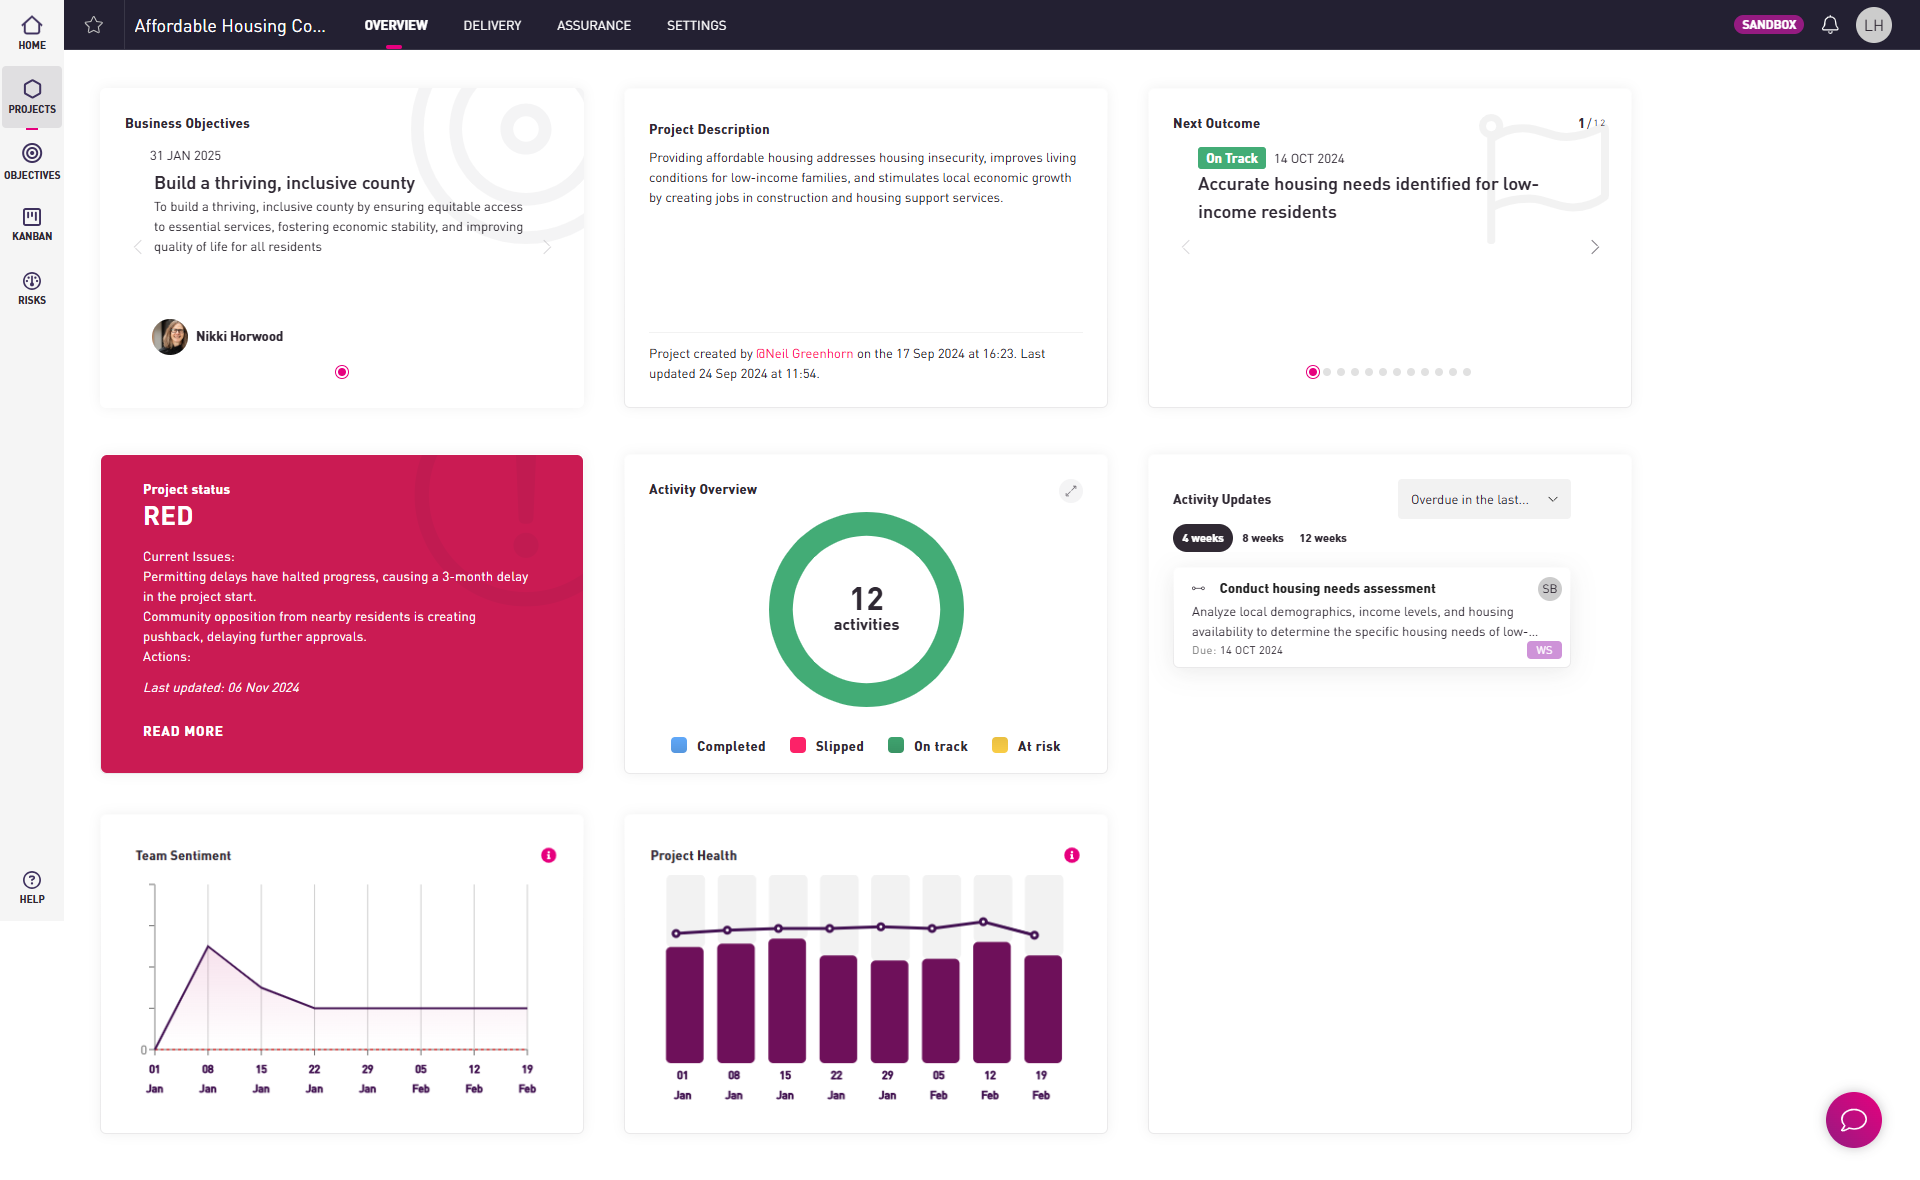Switch to the Assurance tab
1920x1180 pixels.
(594, 25)
